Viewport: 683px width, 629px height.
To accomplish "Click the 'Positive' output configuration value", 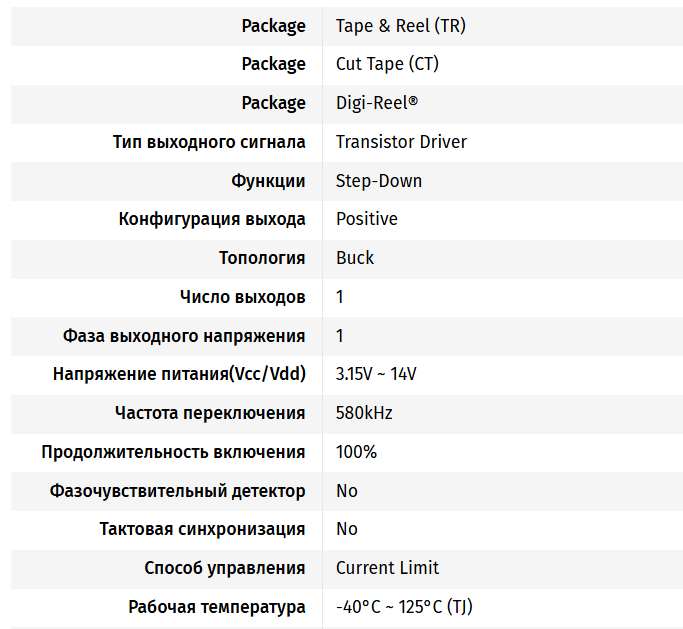I will (366, 219).
